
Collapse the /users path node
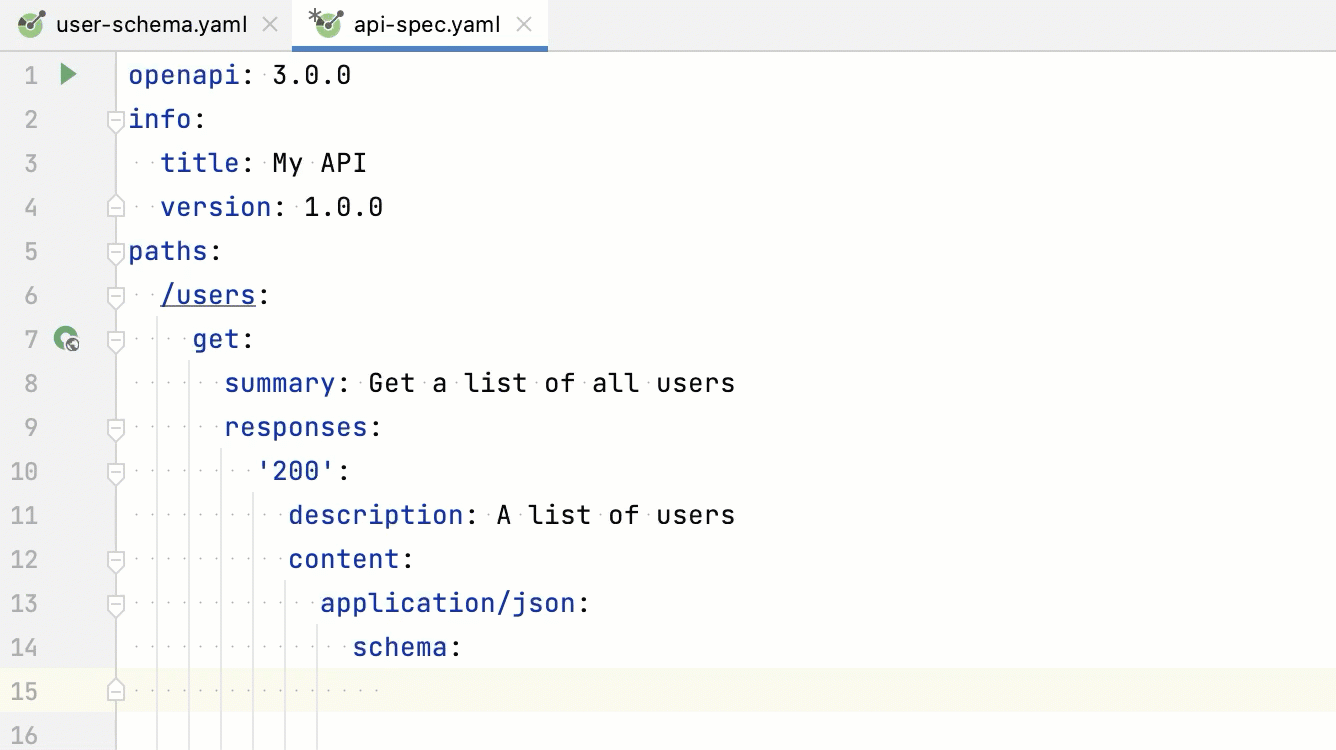tap(115, 295)
